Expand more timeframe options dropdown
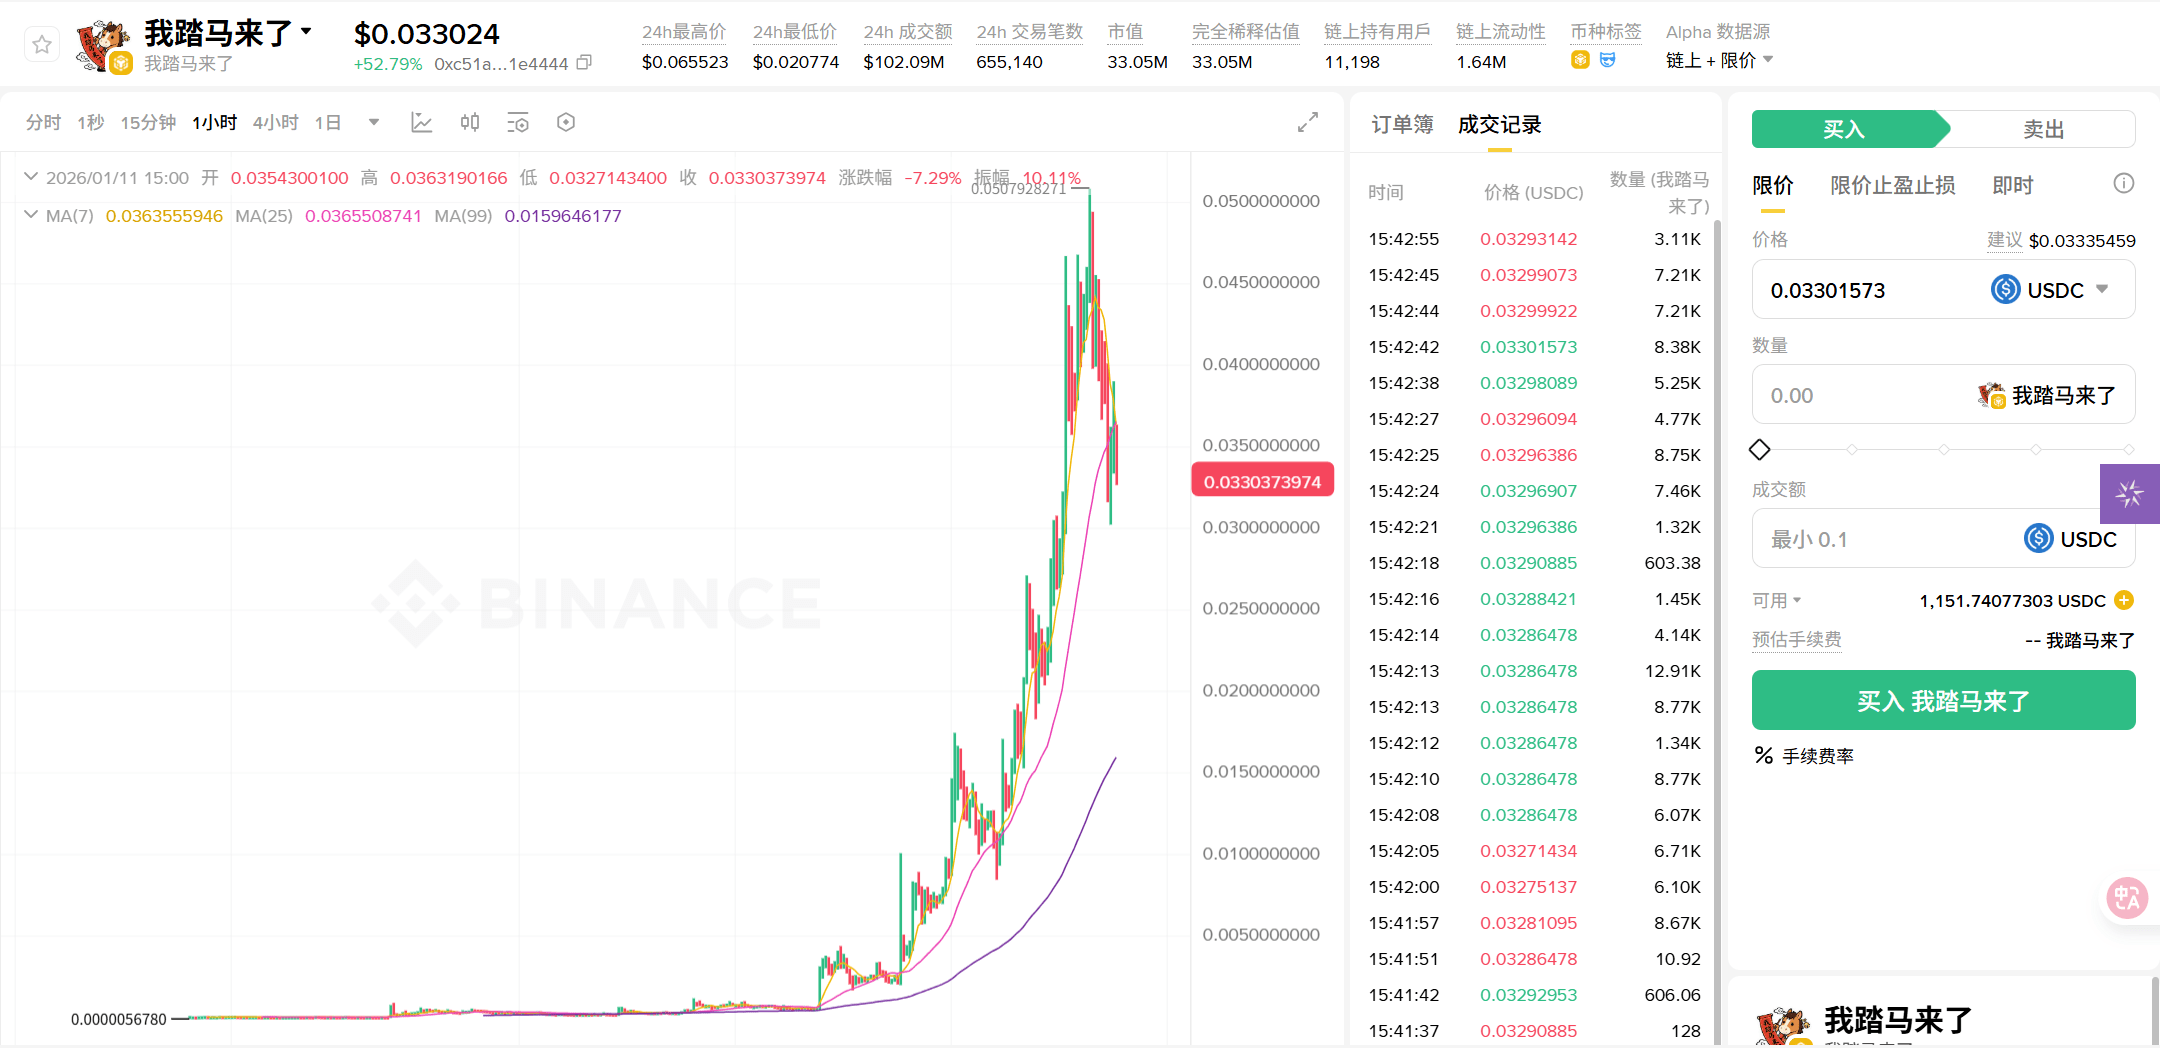This screenshot has height=1048, width=2160. 374,122
